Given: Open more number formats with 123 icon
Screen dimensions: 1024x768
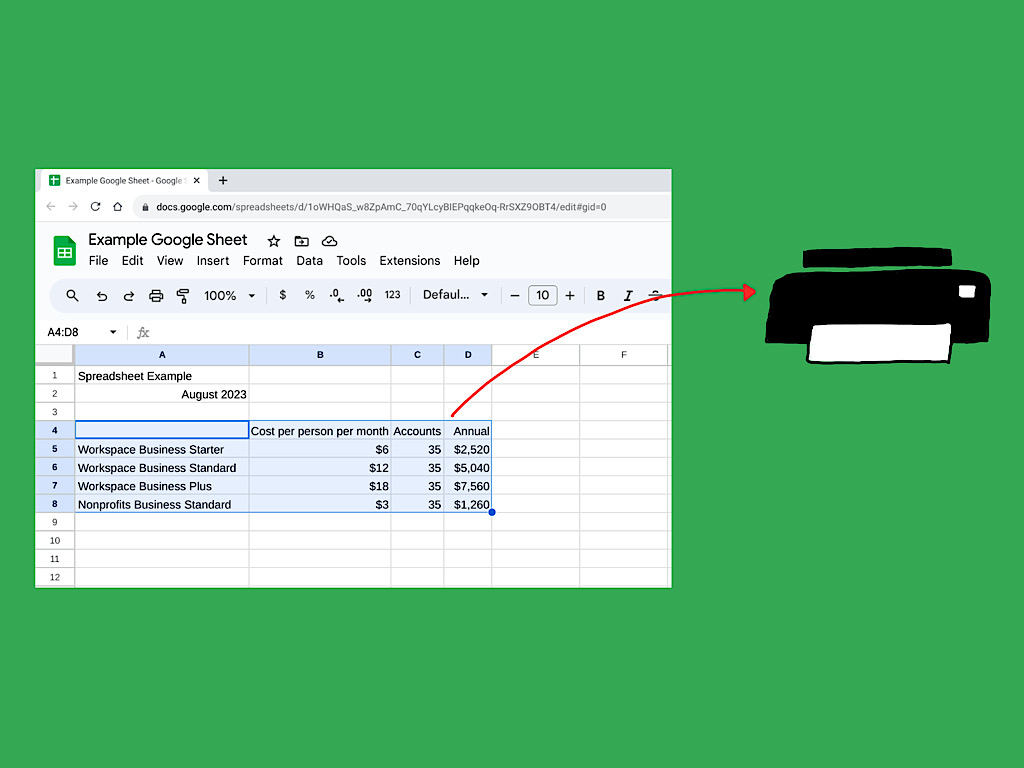Looking at the screenshot, I should pos(392,295).
